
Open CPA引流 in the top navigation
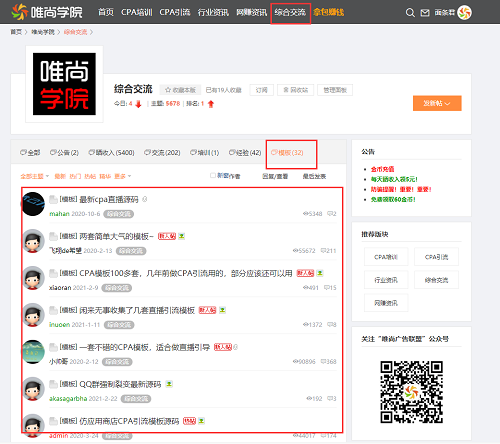click(x=175, y=12)
